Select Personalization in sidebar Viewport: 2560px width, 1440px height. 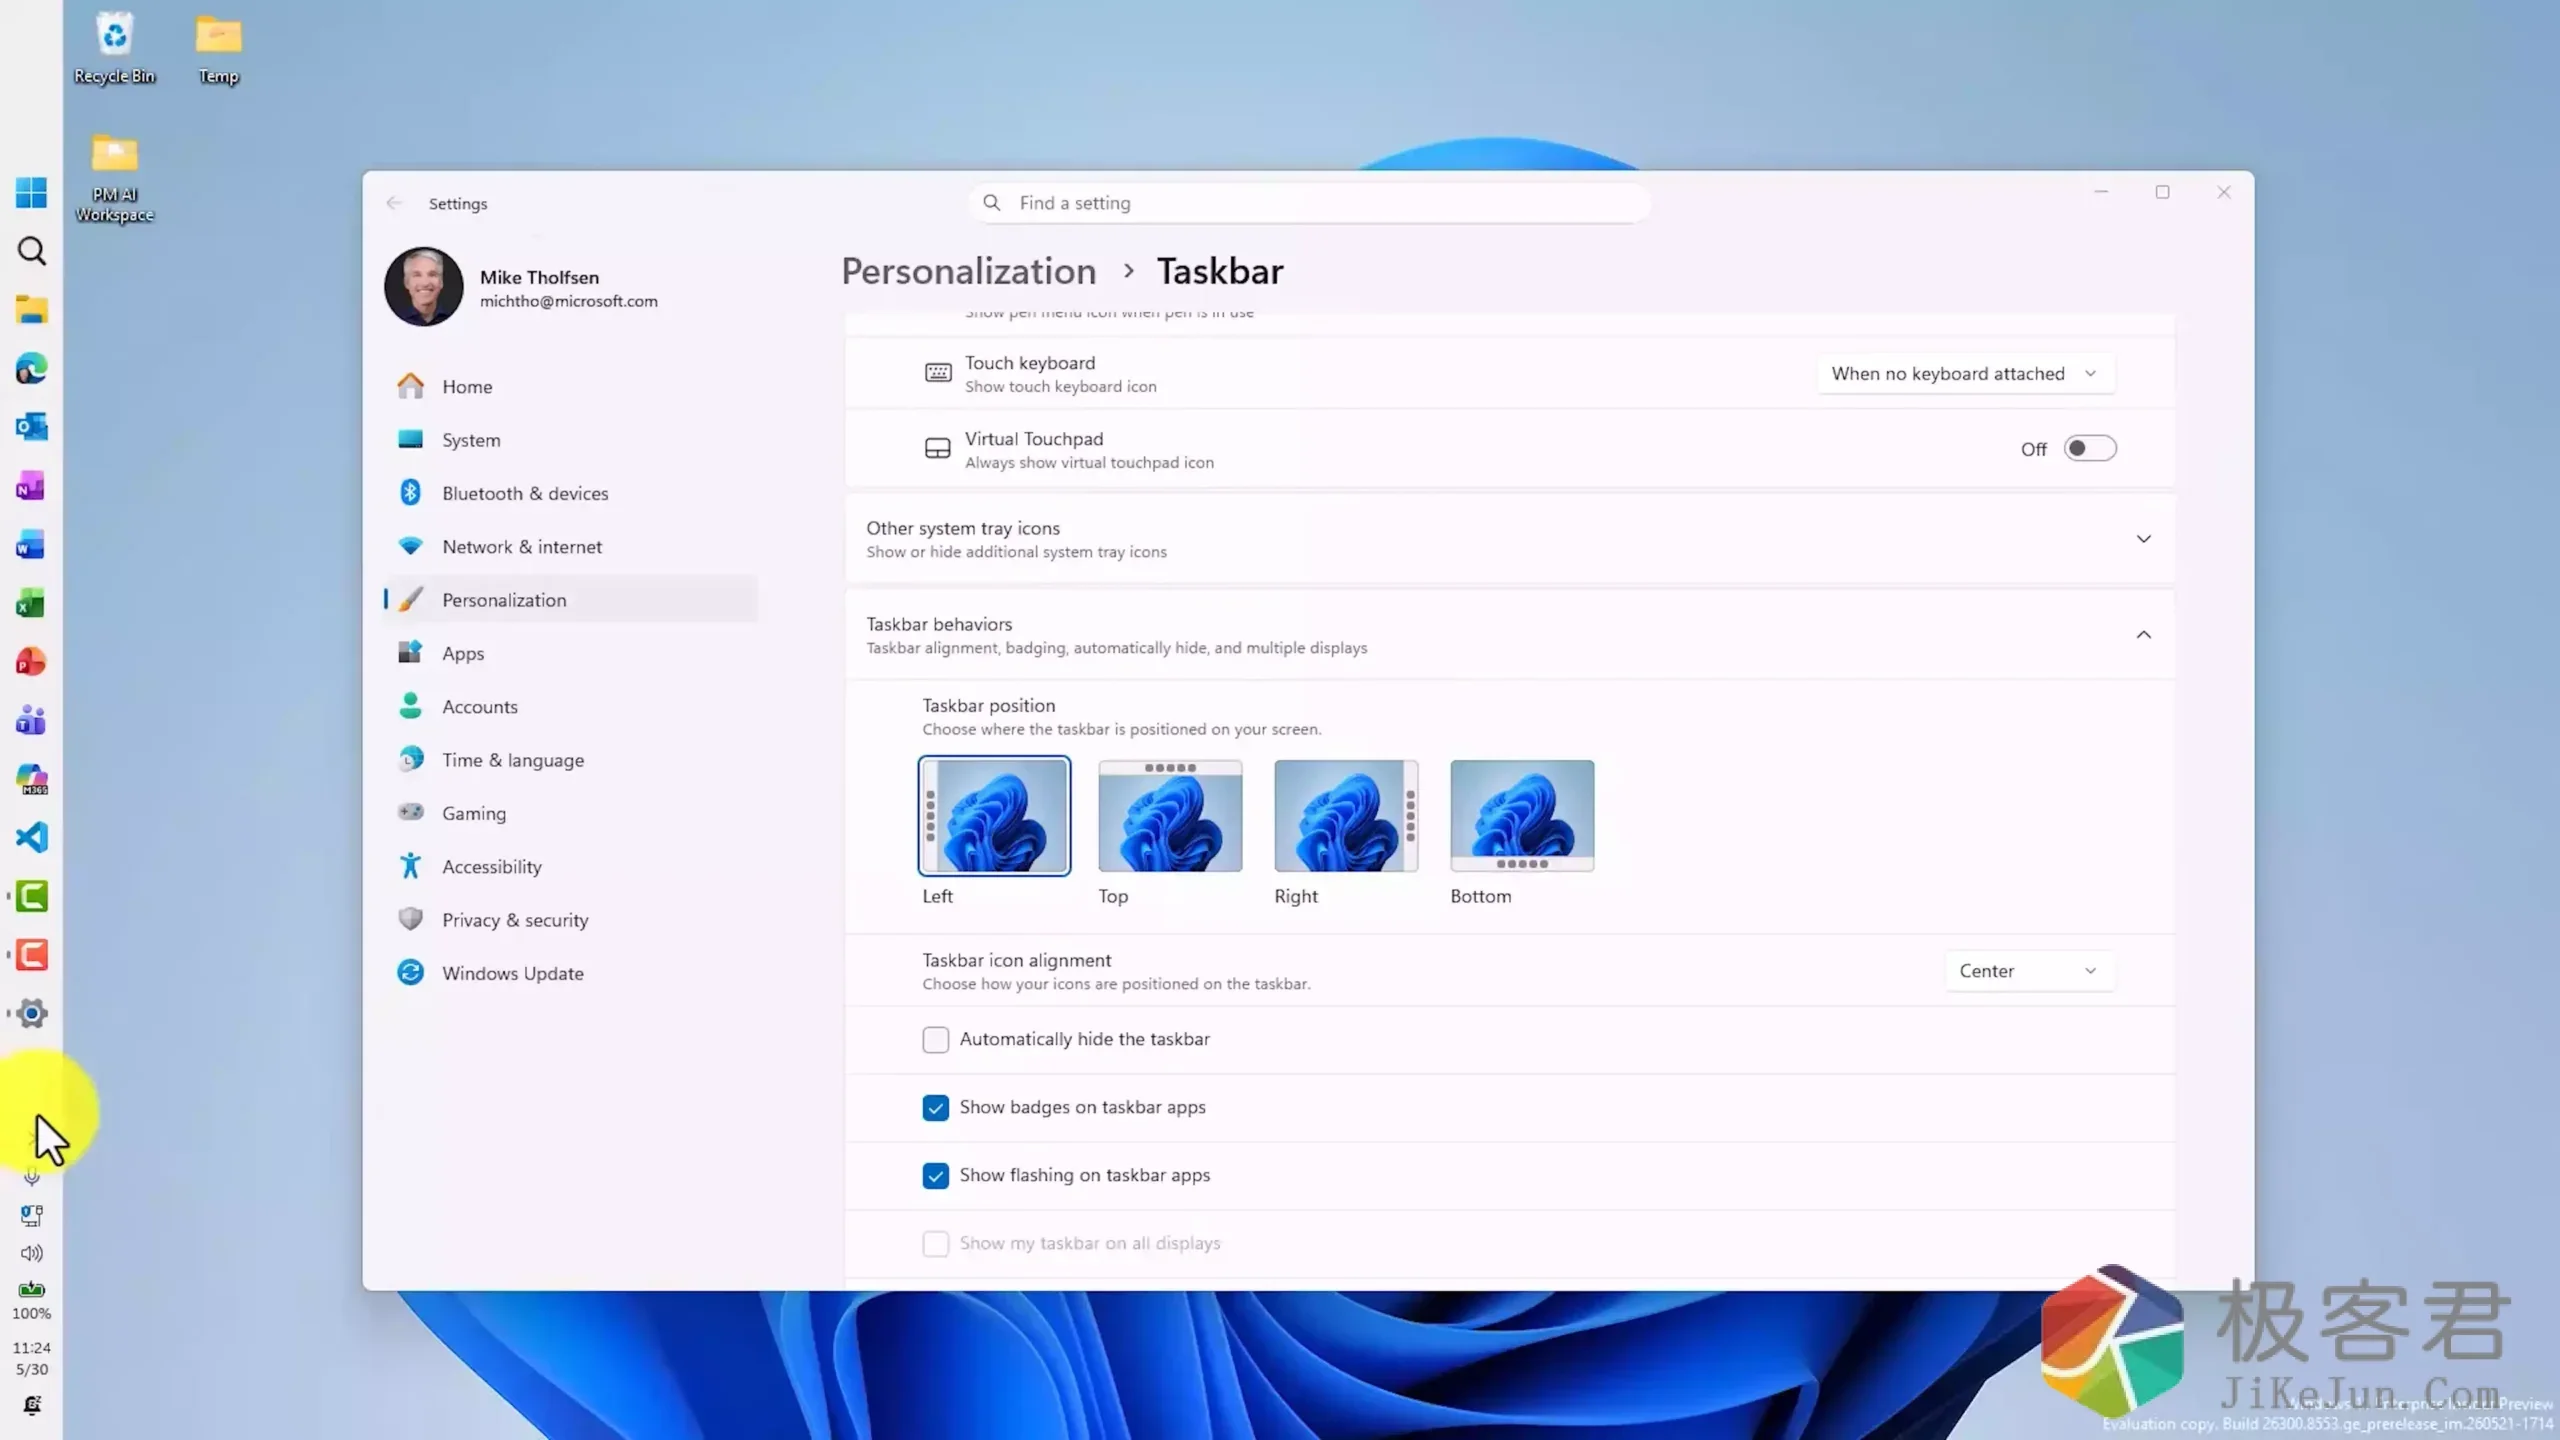click(x=570, y=600)
